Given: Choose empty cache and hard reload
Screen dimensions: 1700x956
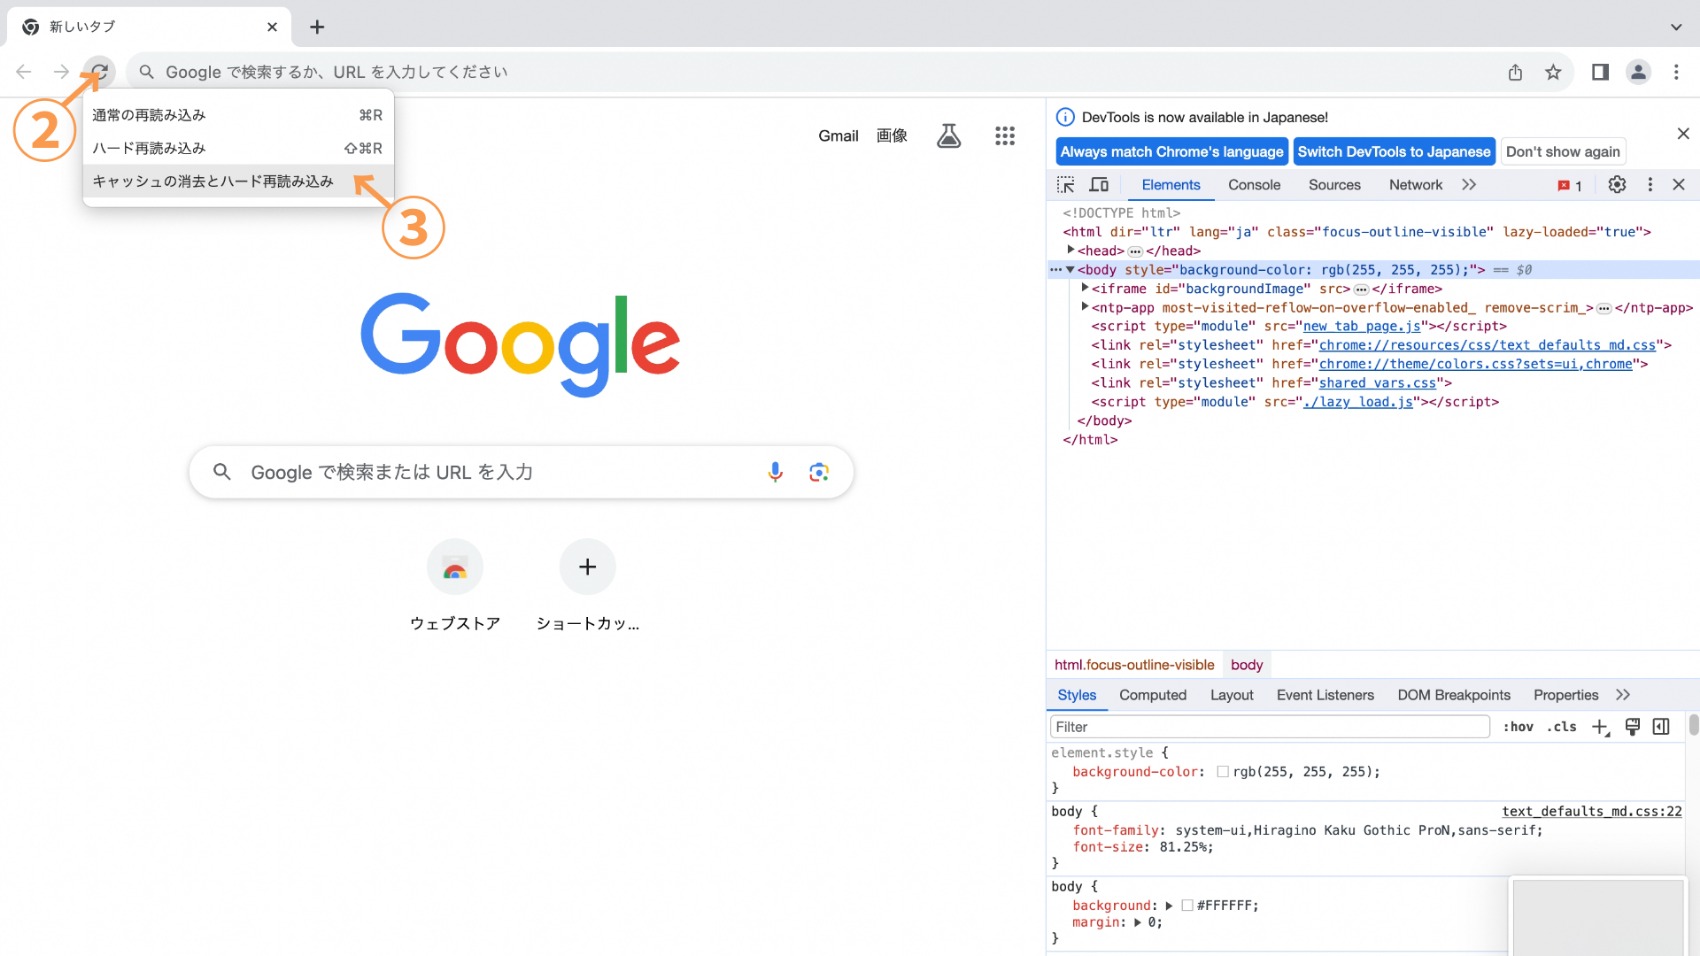Looking at the screenshot, I should (238, 181).
